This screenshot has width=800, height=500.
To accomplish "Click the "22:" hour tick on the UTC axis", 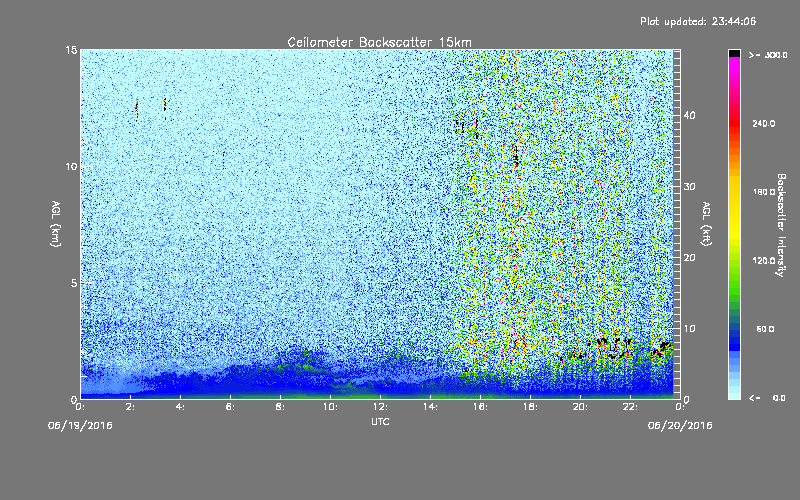I will [631, 407].
